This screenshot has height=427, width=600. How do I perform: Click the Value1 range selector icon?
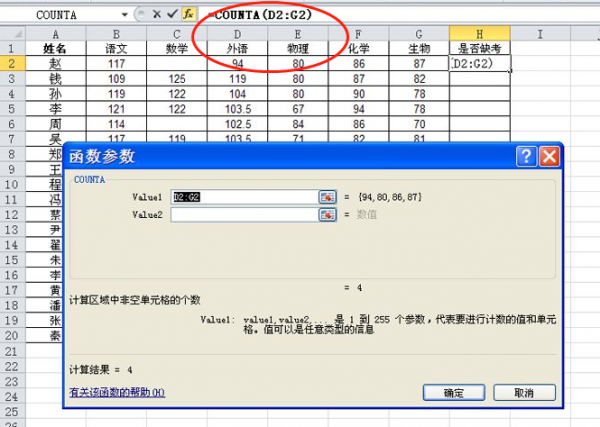(328, 197)
